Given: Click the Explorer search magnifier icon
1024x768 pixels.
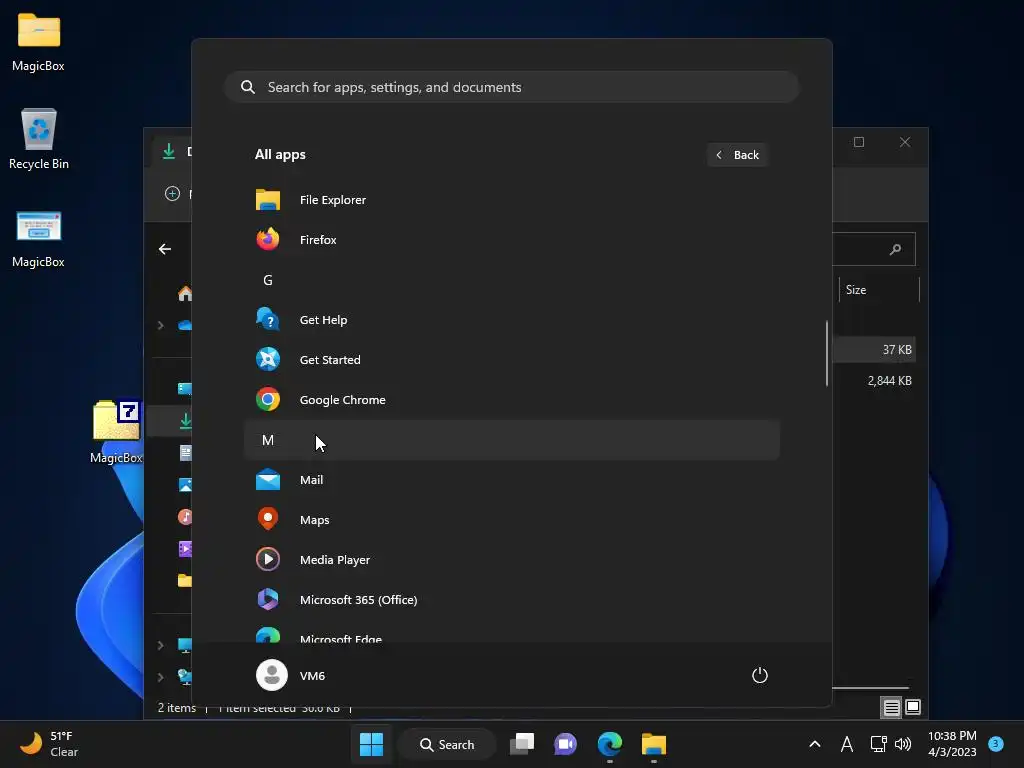Looking at the screenshot, I should coord(895,249).
